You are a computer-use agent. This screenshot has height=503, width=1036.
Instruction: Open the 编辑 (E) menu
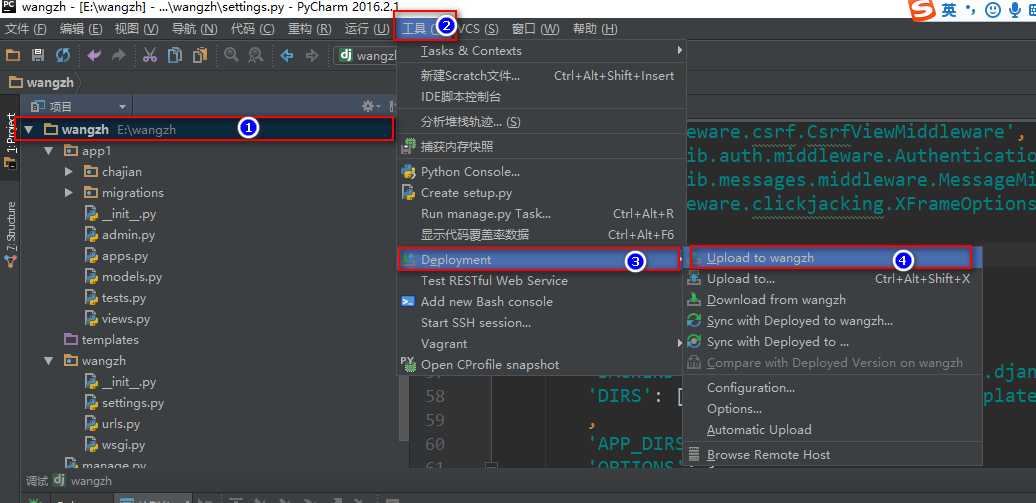pyautogui.click(x=81, y=29)
